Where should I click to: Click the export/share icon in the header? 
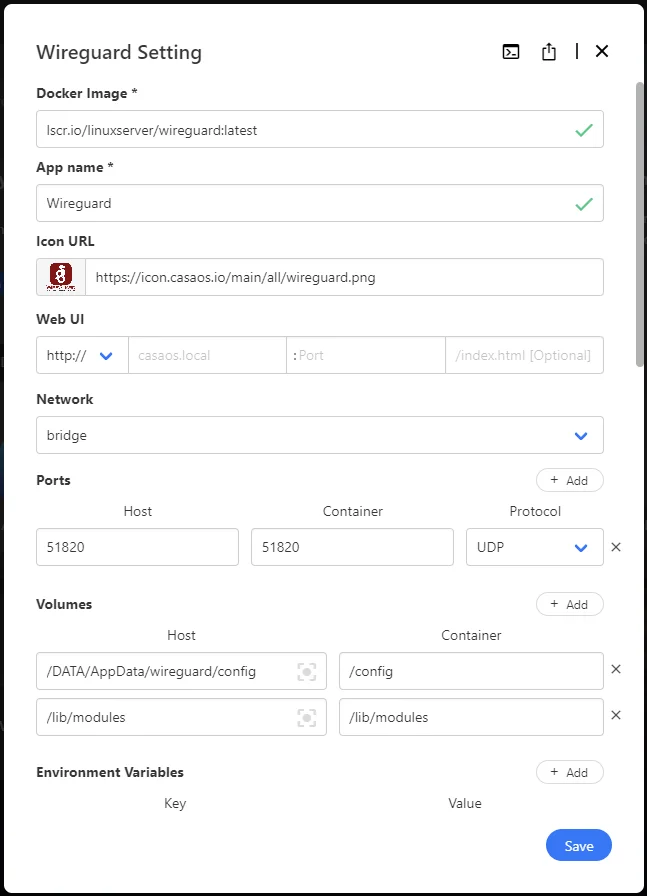[548, 51]
